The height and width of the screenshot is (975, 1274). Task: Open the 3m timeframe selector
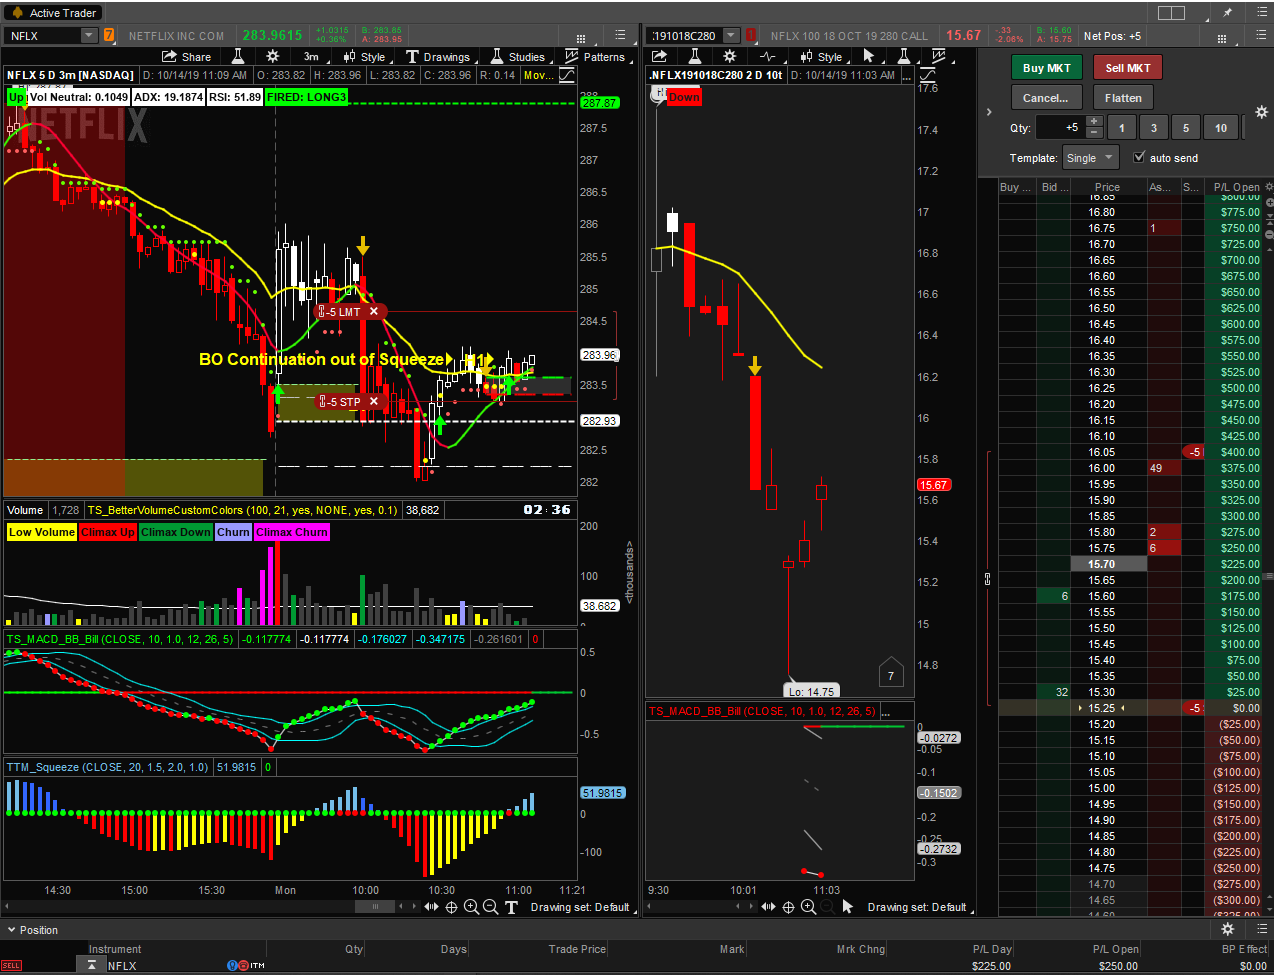click(x=311, y=57)
